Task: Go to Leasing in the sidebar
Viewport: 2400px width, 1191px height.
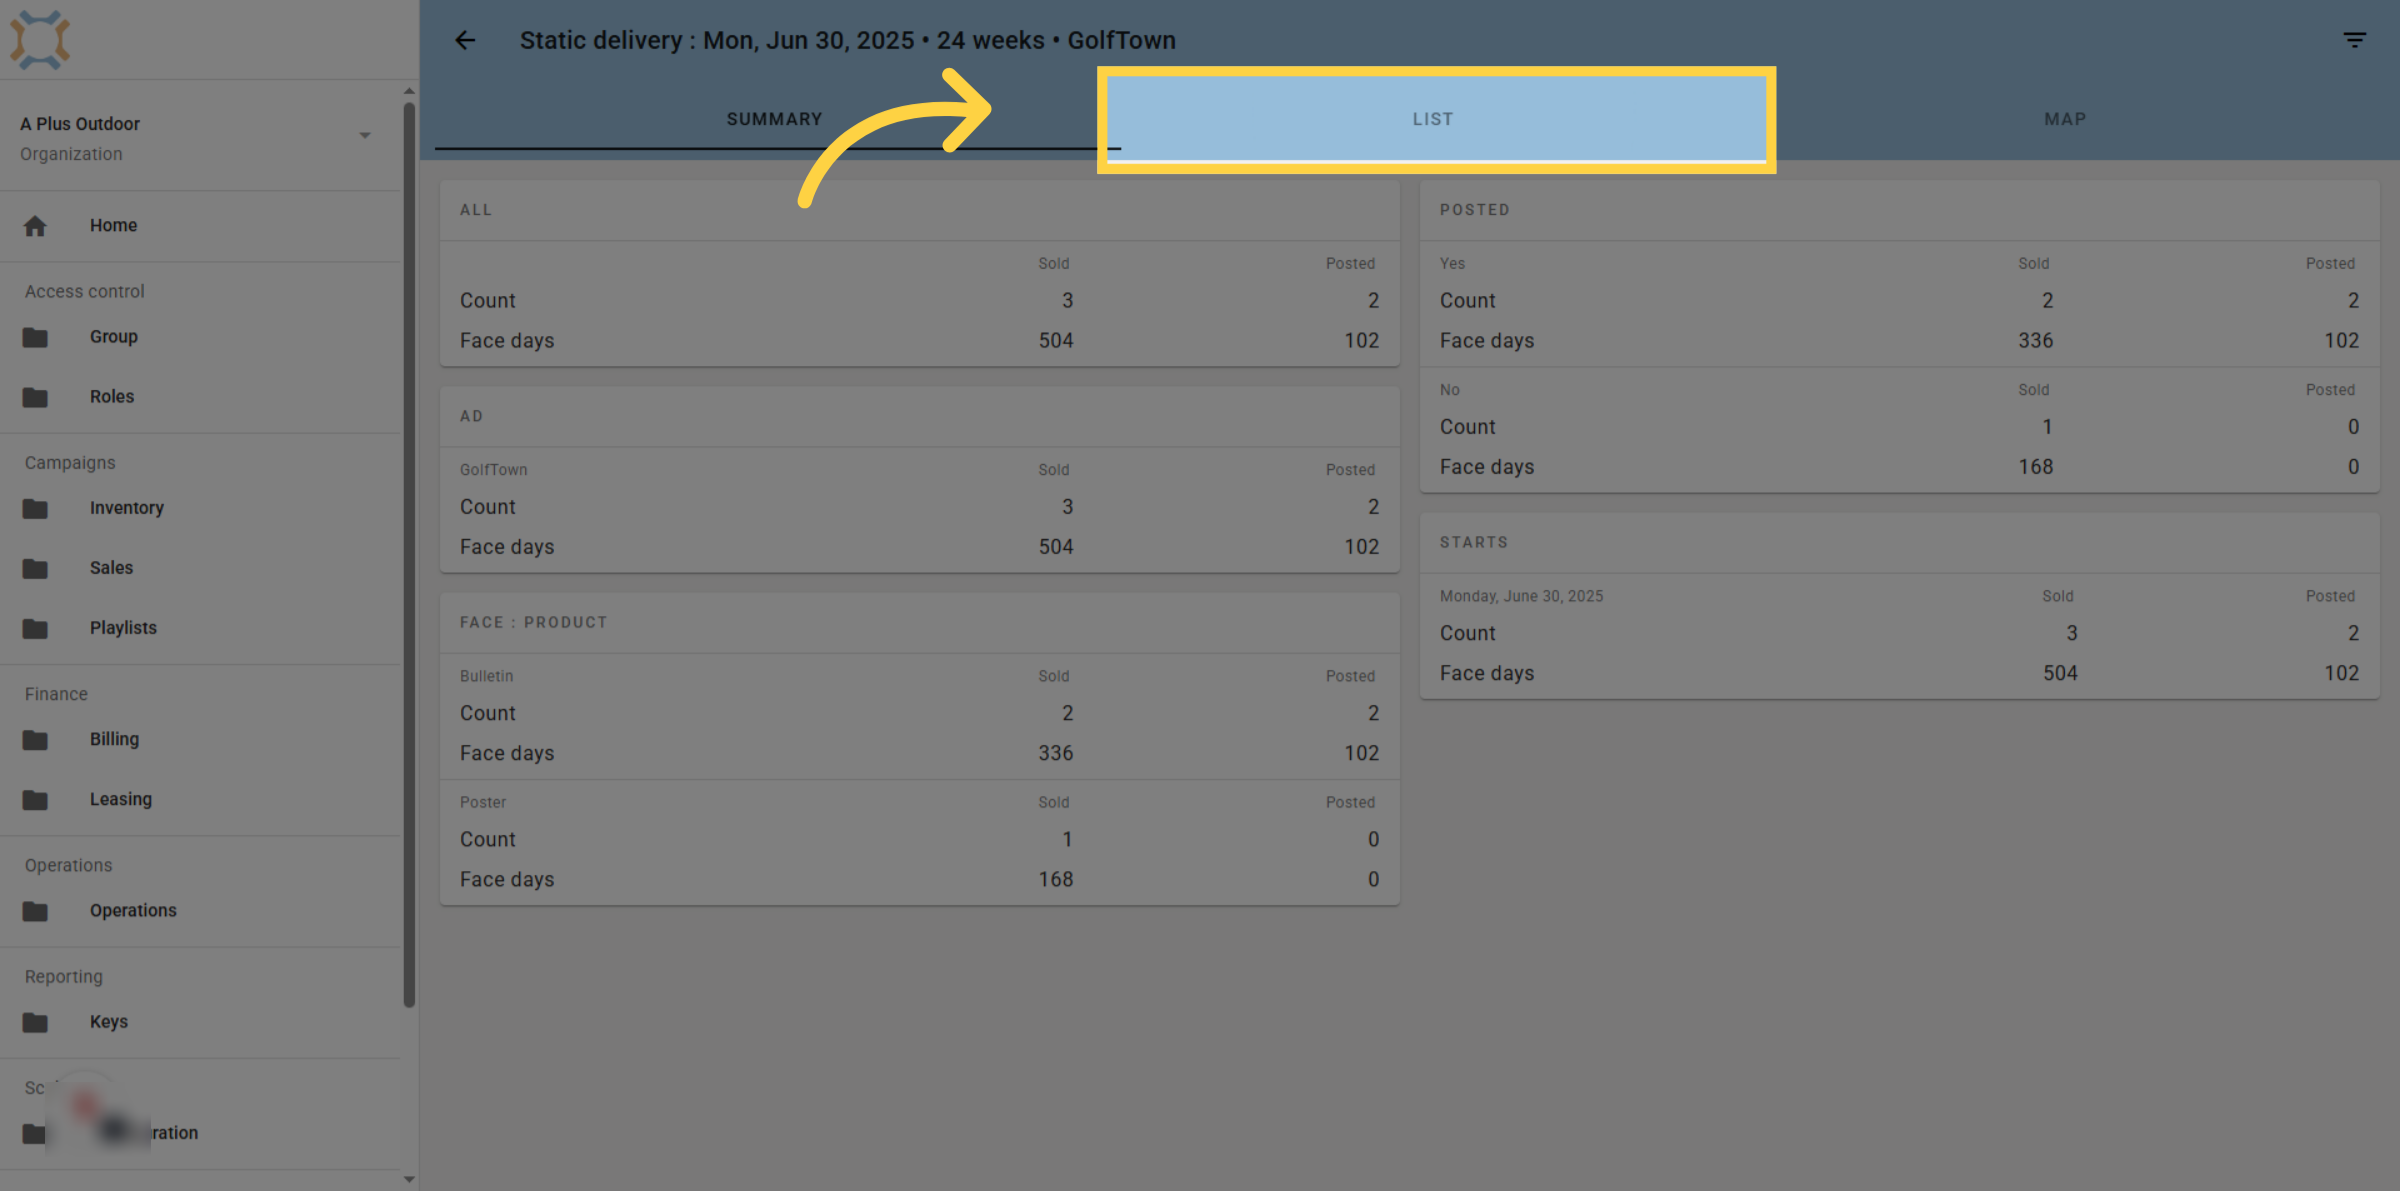Action: (x=200, y=799)
